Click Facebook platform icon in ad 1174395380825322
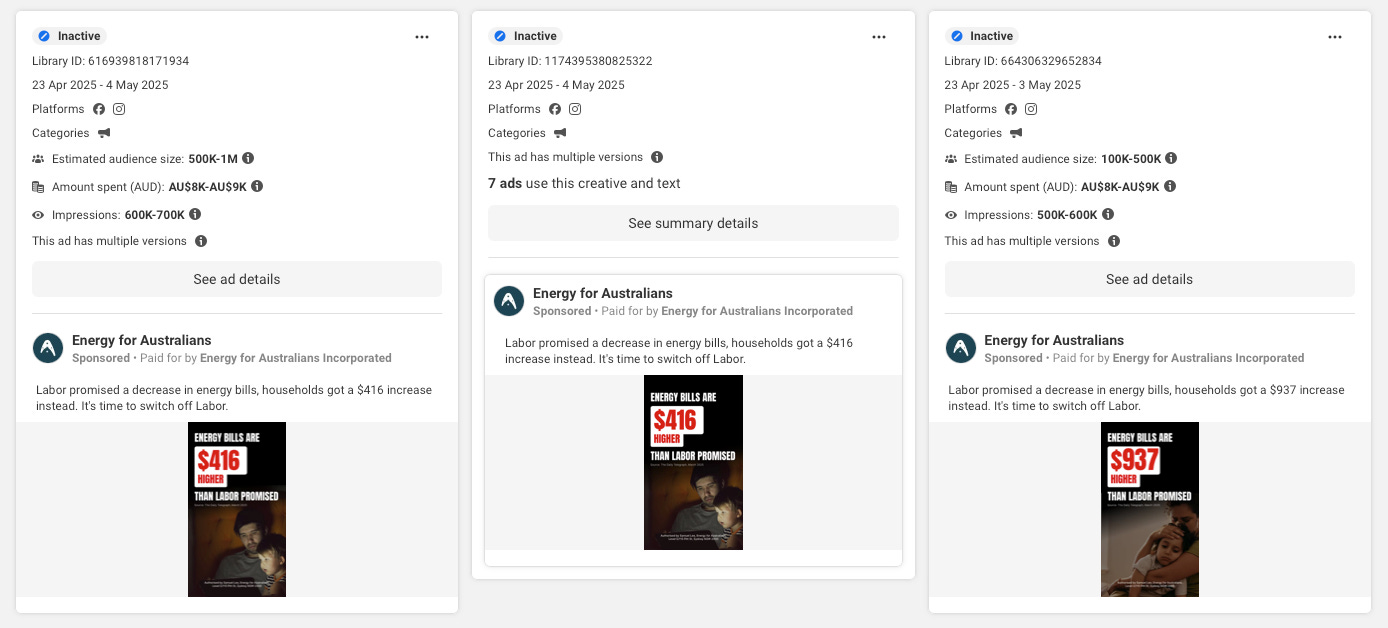1388x628 pixels. coord(555,109)
